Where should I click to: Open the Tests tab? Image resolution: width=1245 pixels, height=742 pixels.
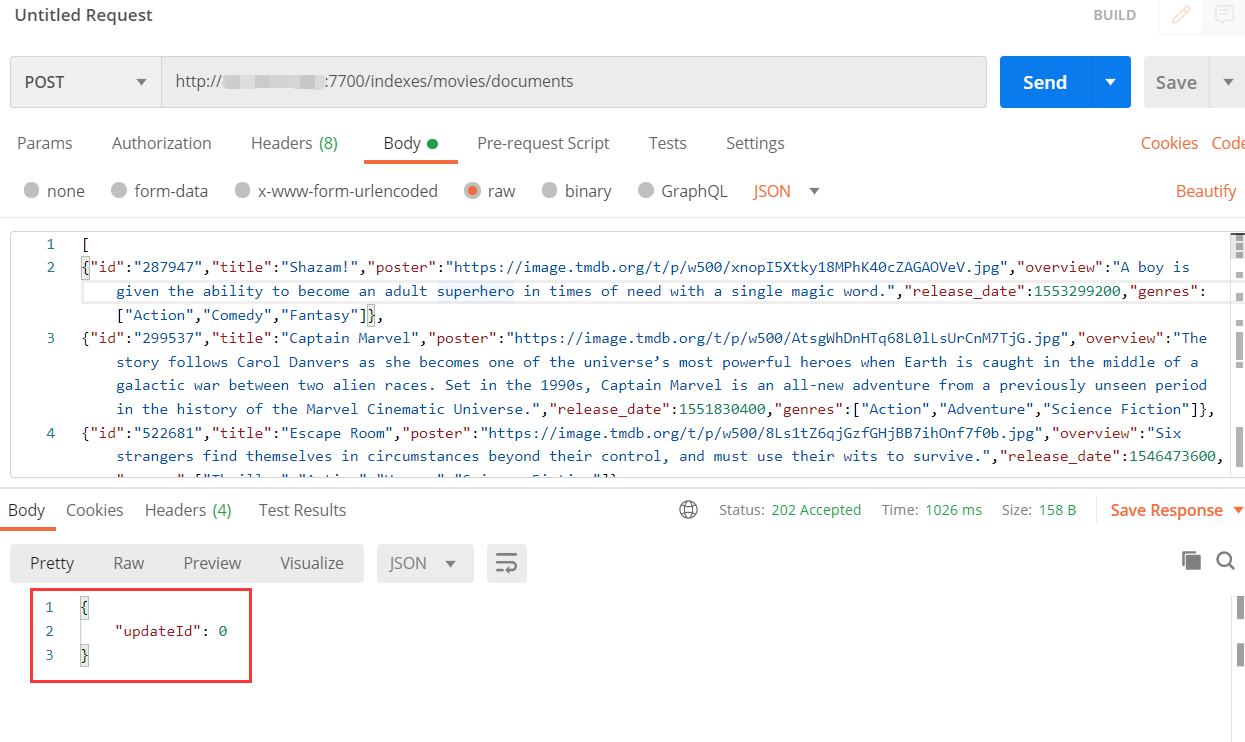point(667,143)
